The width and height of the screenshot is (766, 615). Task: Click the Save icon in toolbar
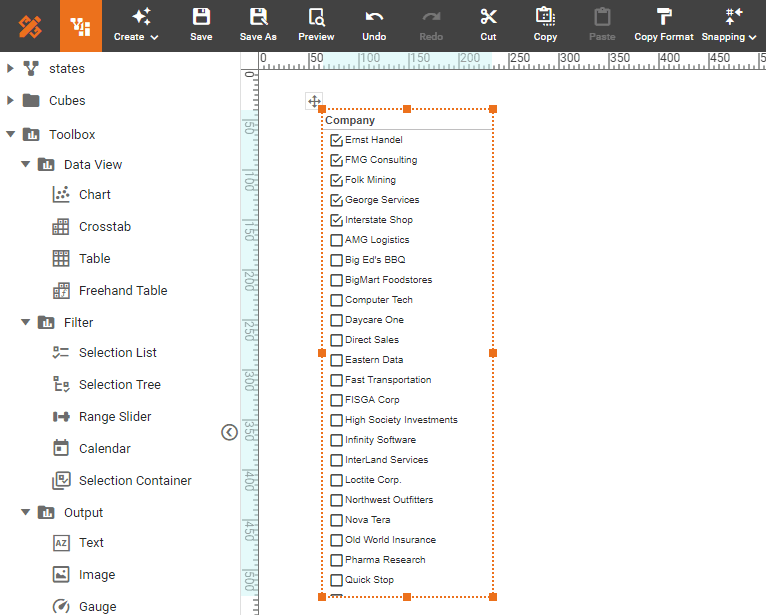(x=201, y=17)
